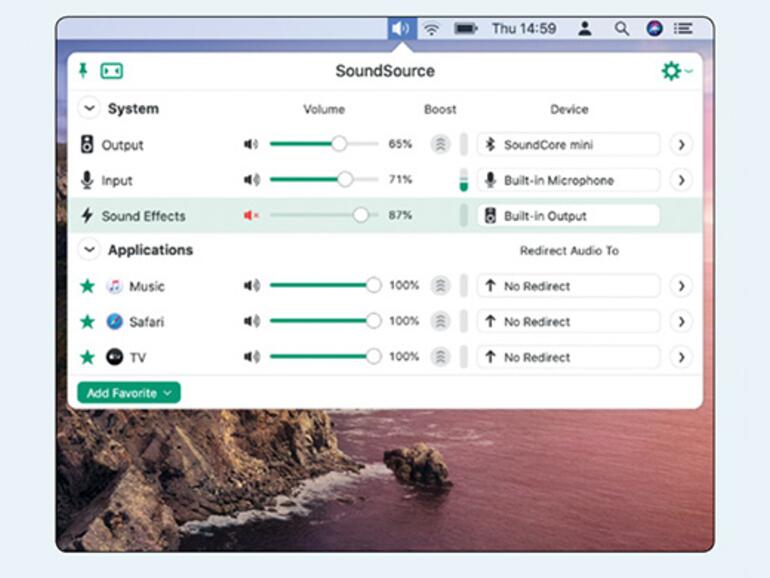Open the user account menu

tap(584, 28)
